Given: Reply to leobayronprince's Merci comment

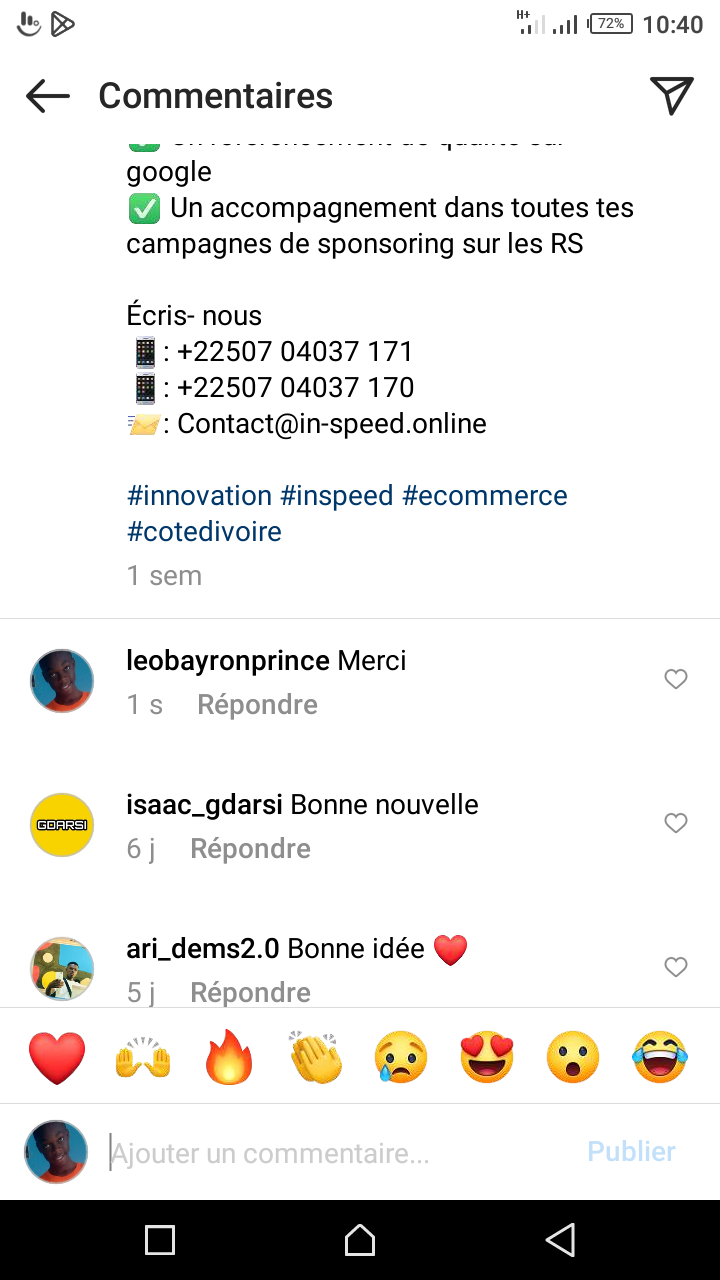Looking at the screenshot, I should (257, 705).
